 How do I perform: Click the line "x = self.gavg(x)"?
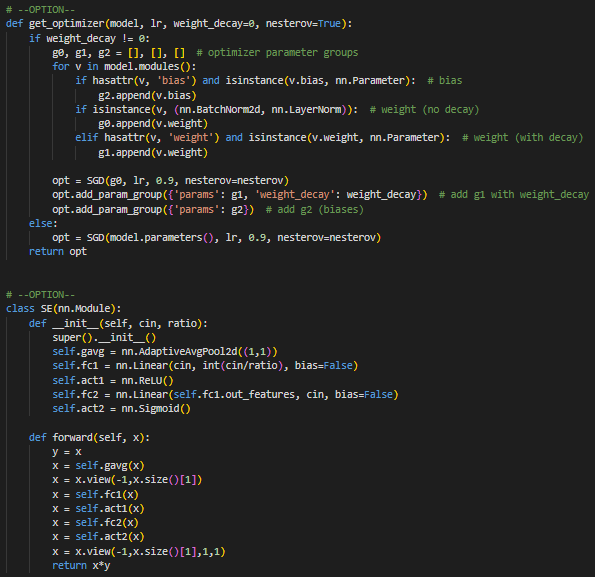tap(98, 466)
